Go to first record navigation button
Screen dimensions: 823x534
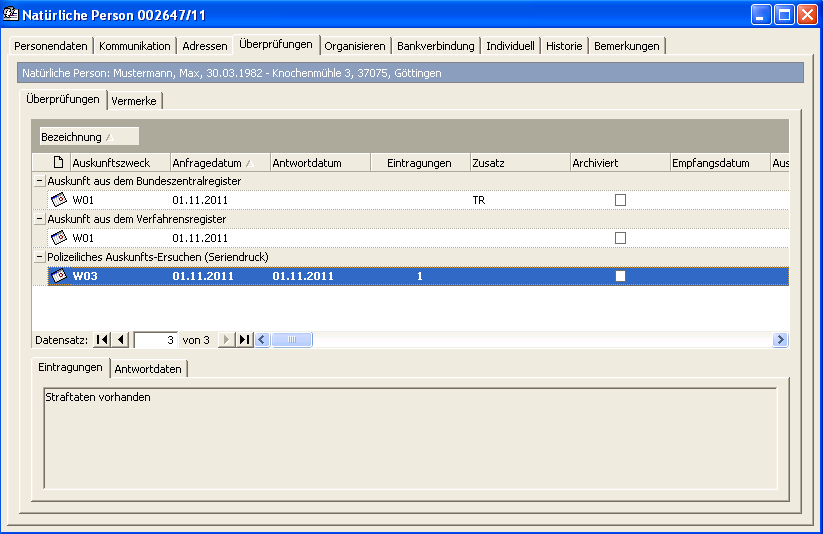[x=102, y=340]
